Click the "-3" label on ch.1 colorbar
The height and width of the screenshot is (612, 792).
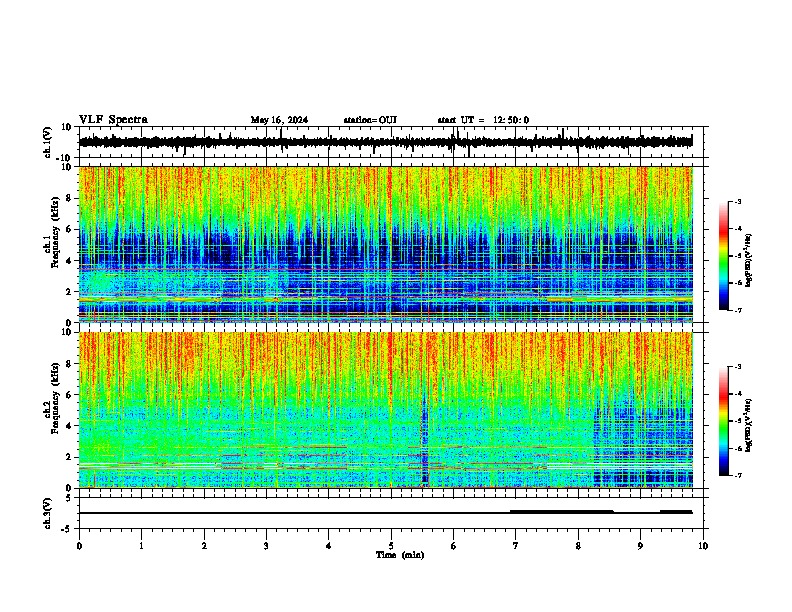point(737,201)
